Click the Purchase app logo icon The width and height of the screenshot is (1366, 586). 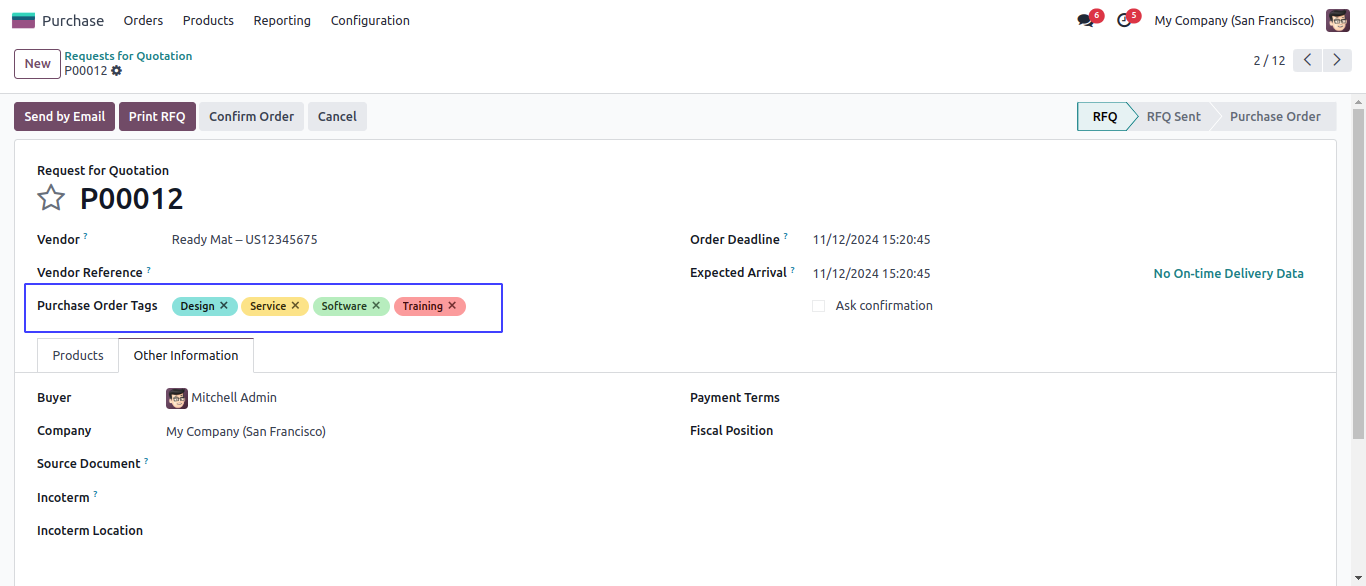pos(23,20)
